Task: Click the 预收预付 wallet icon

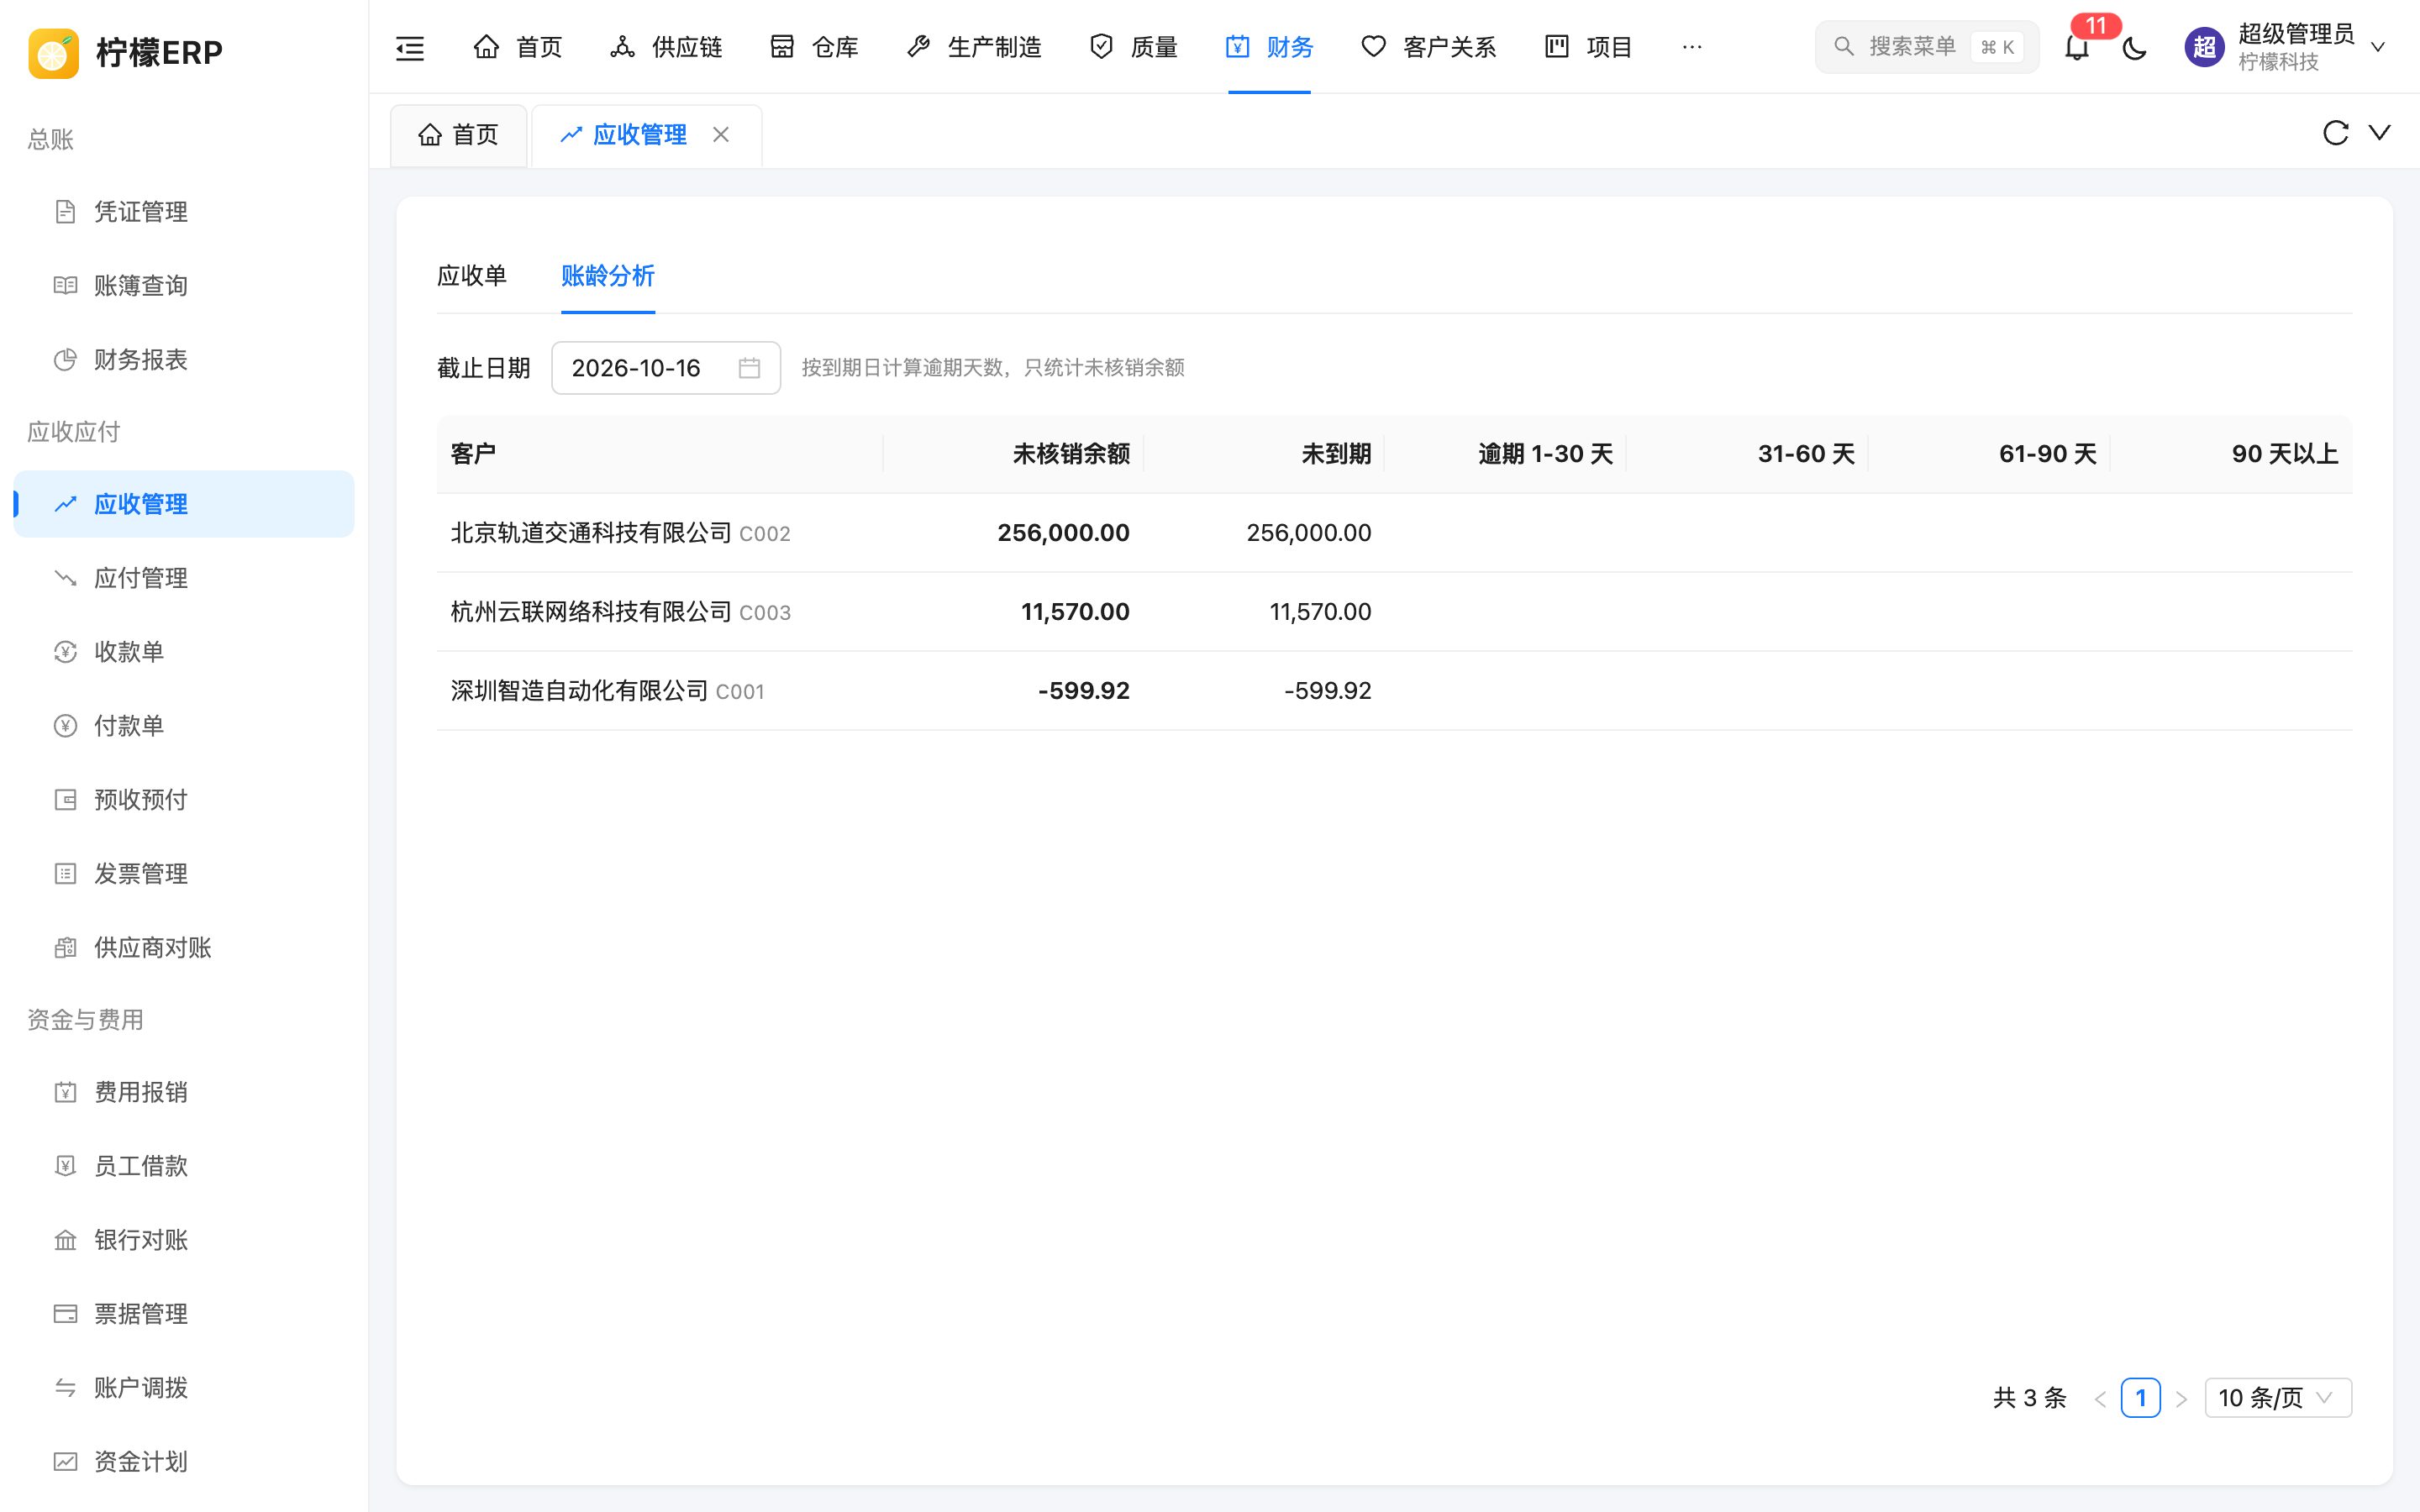Action: (x=65, y=800)
